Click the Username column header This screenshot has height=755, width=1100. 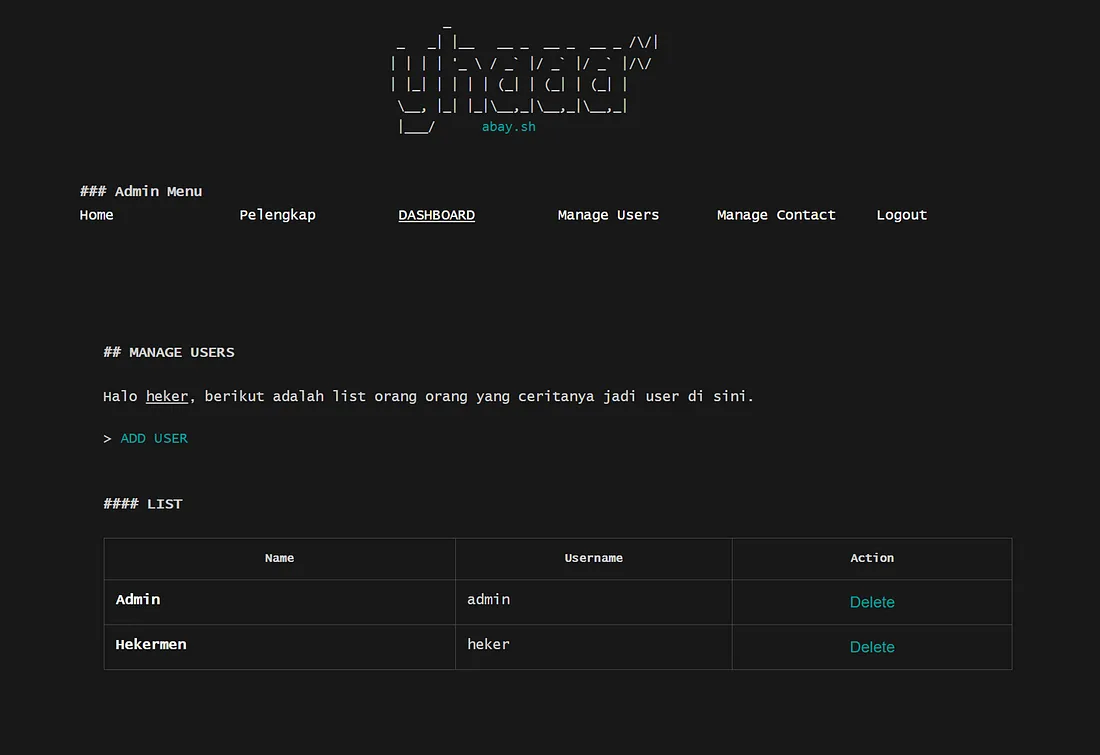593,558
